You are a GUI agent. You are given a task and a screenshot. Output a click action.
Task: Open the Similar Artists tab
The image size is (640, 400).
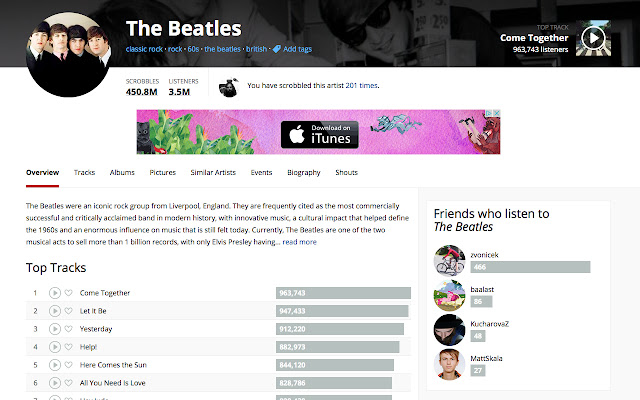(213, 173)
